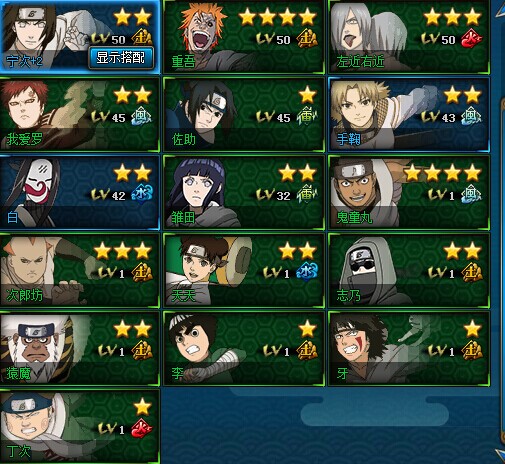Click the water element icon on 天天

[306, 272]
